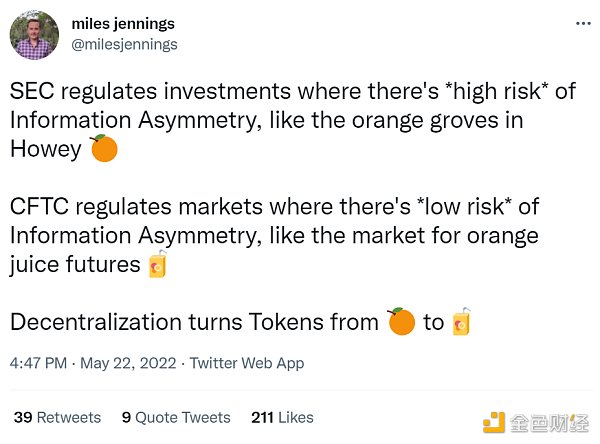Open the '4:47 PM · May 22, 2022' timestamp
Image resolution: width=600 pixels, height=444 pixels.
point(93,363)
